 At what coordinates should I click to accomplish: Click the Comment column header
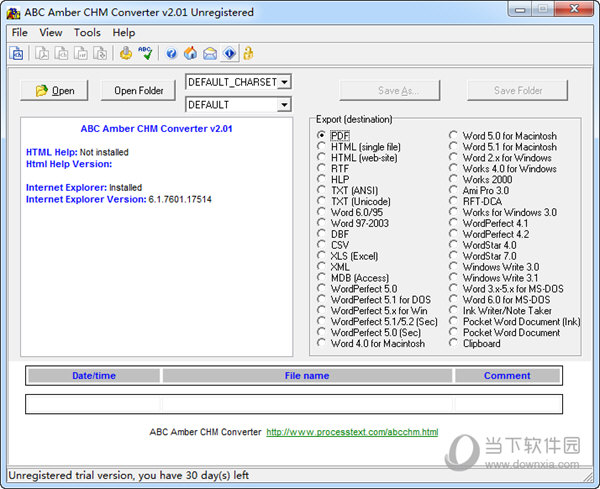tap(507, 375)
